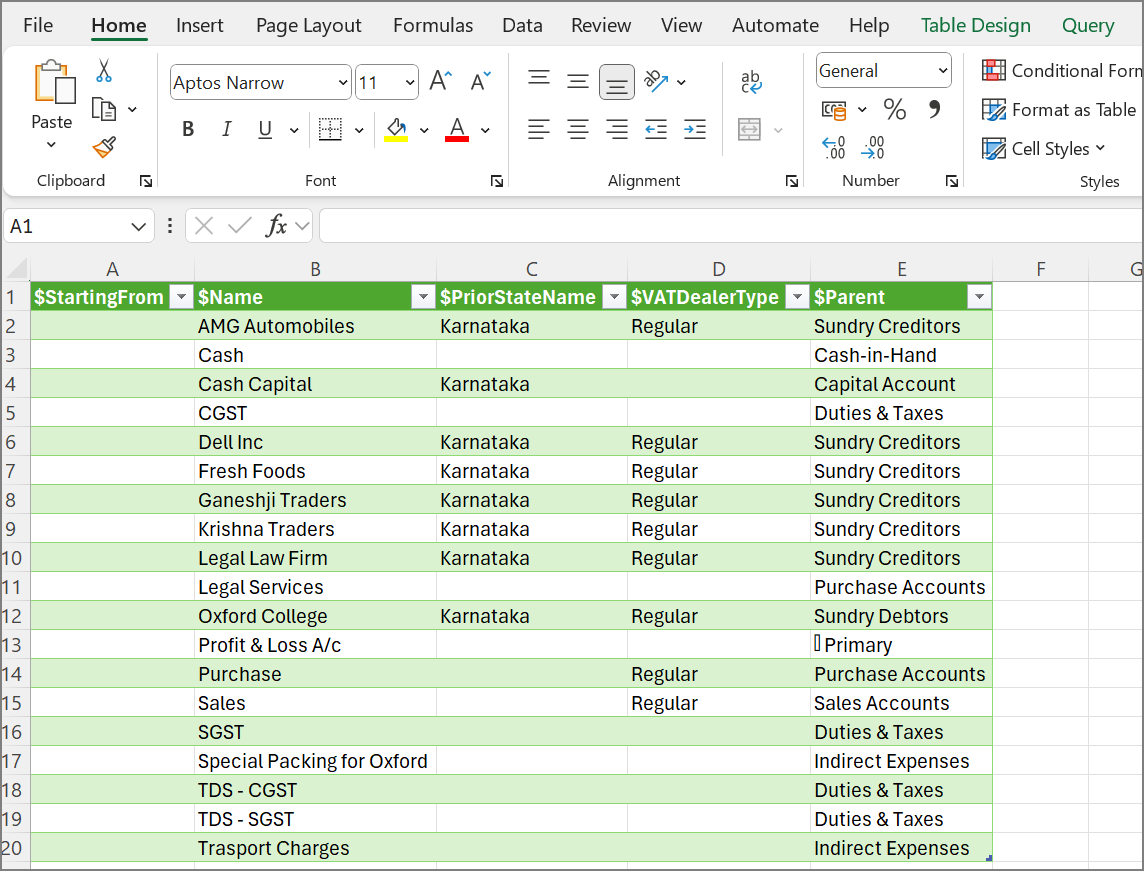1144x871 pixels.
Task: Open the $Parent column filter dropdown
Action: (x=979, y=297)
